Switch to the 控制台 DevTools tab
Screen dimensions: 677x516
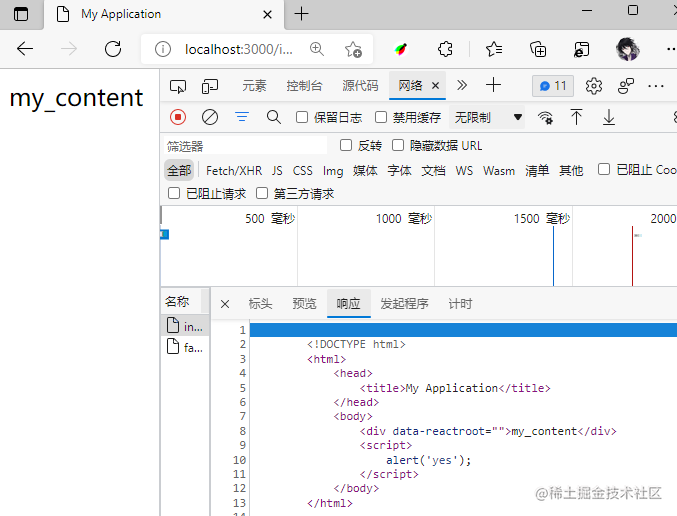click(304, 86)
